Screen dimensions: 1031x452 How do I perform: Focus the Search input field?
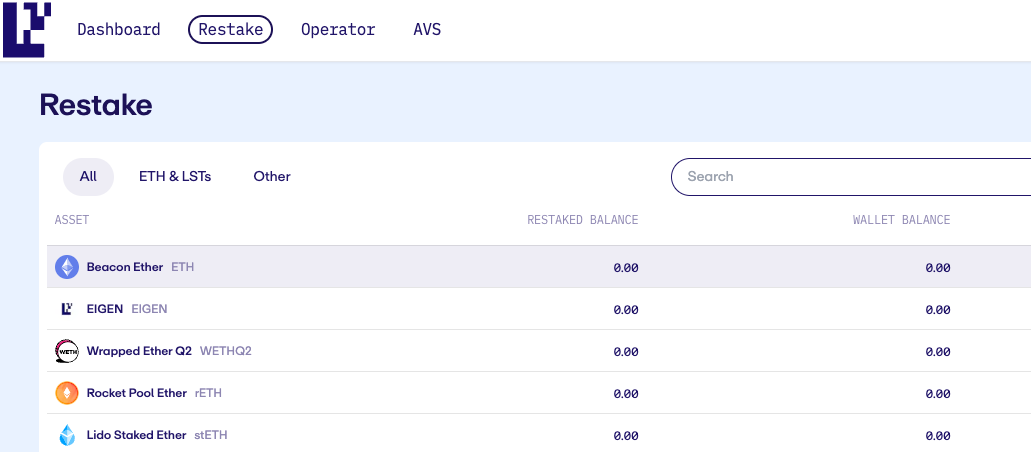(850, 176)
